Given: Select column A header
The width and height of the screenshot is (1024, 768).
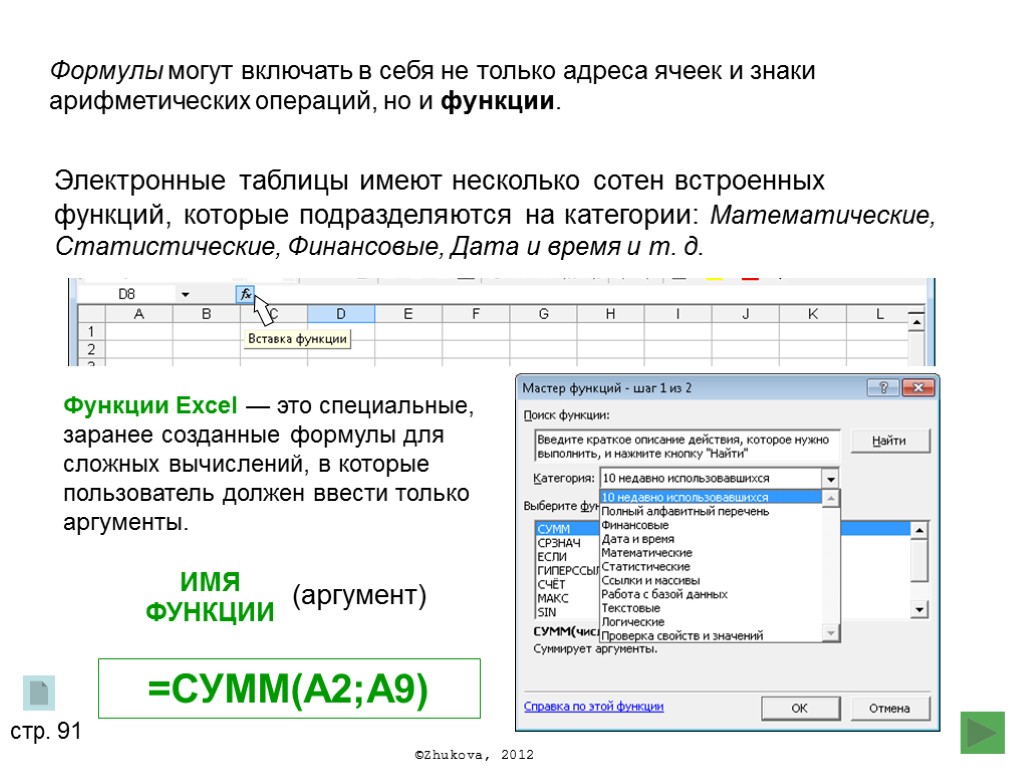Looking at the screenshot, I should tap(138, 314).
